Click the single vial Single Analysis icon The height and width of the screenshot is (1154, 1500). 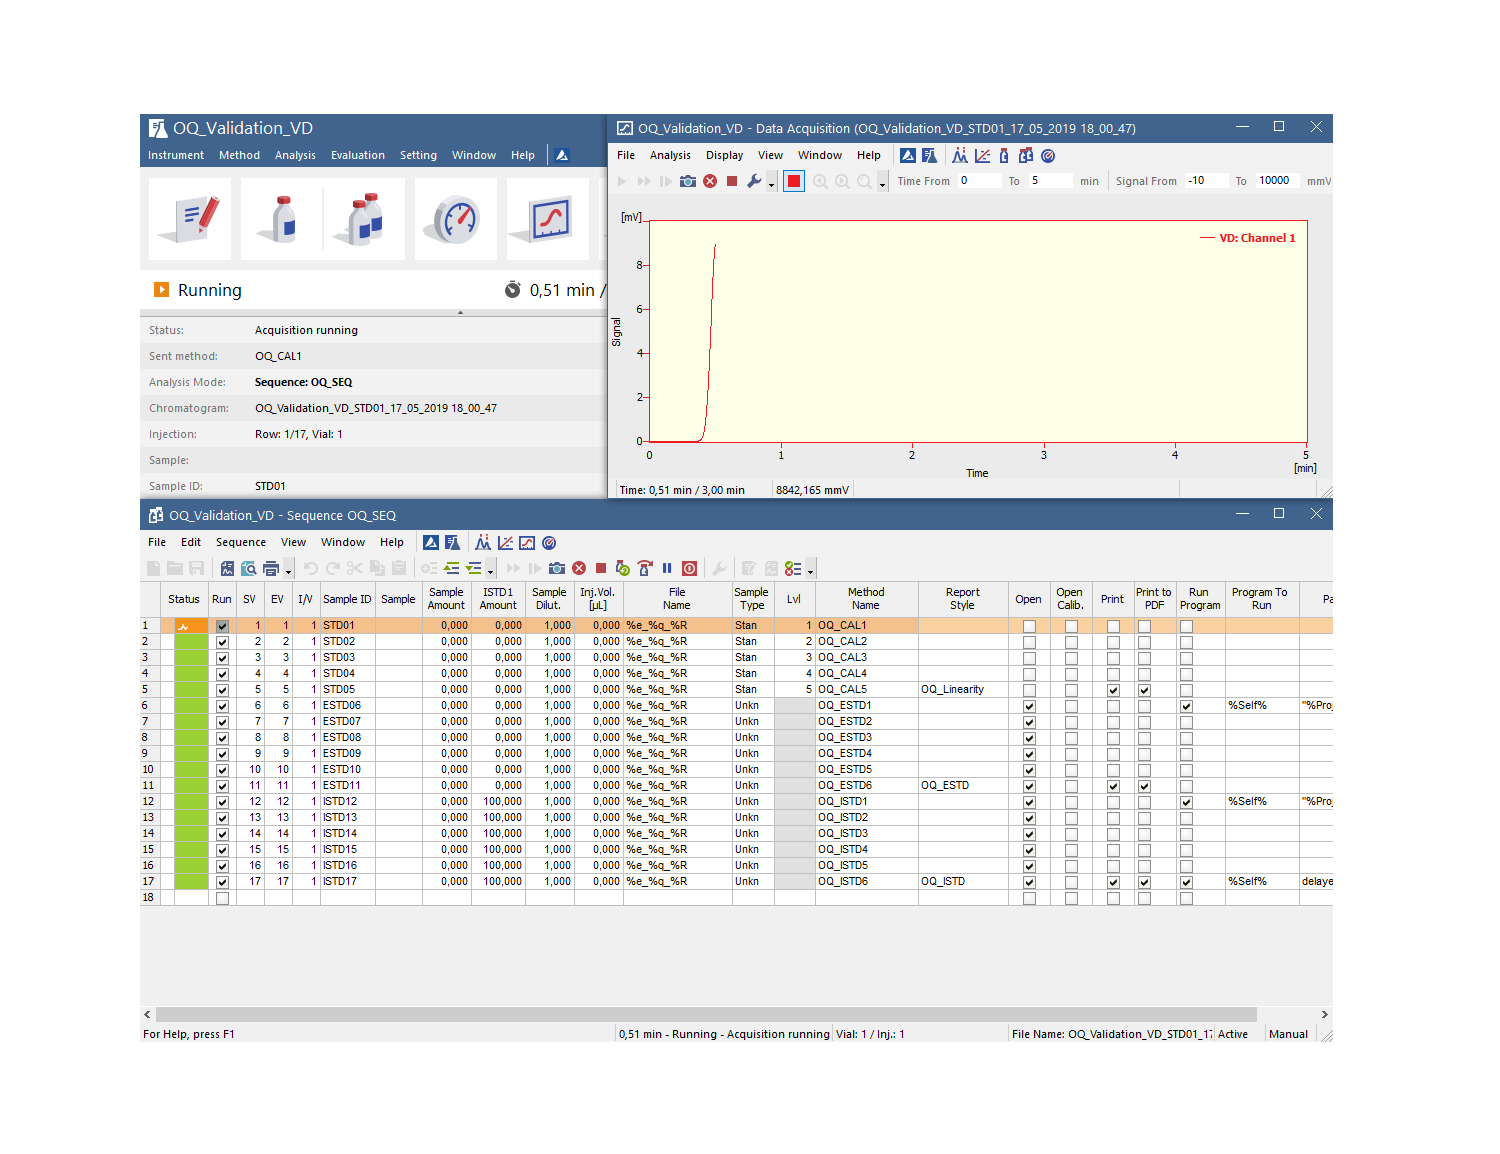(282, 219)
